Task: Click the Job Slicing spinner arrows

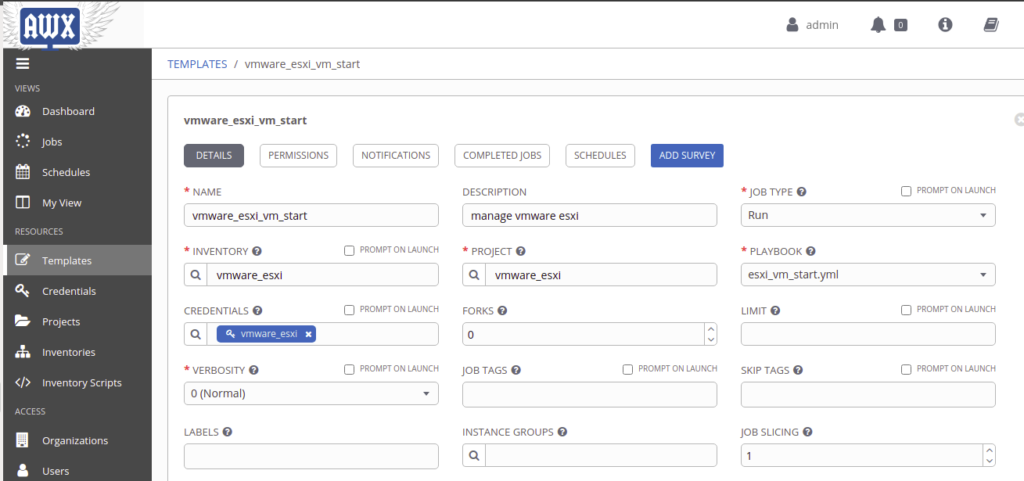Action: pos(989,455)
